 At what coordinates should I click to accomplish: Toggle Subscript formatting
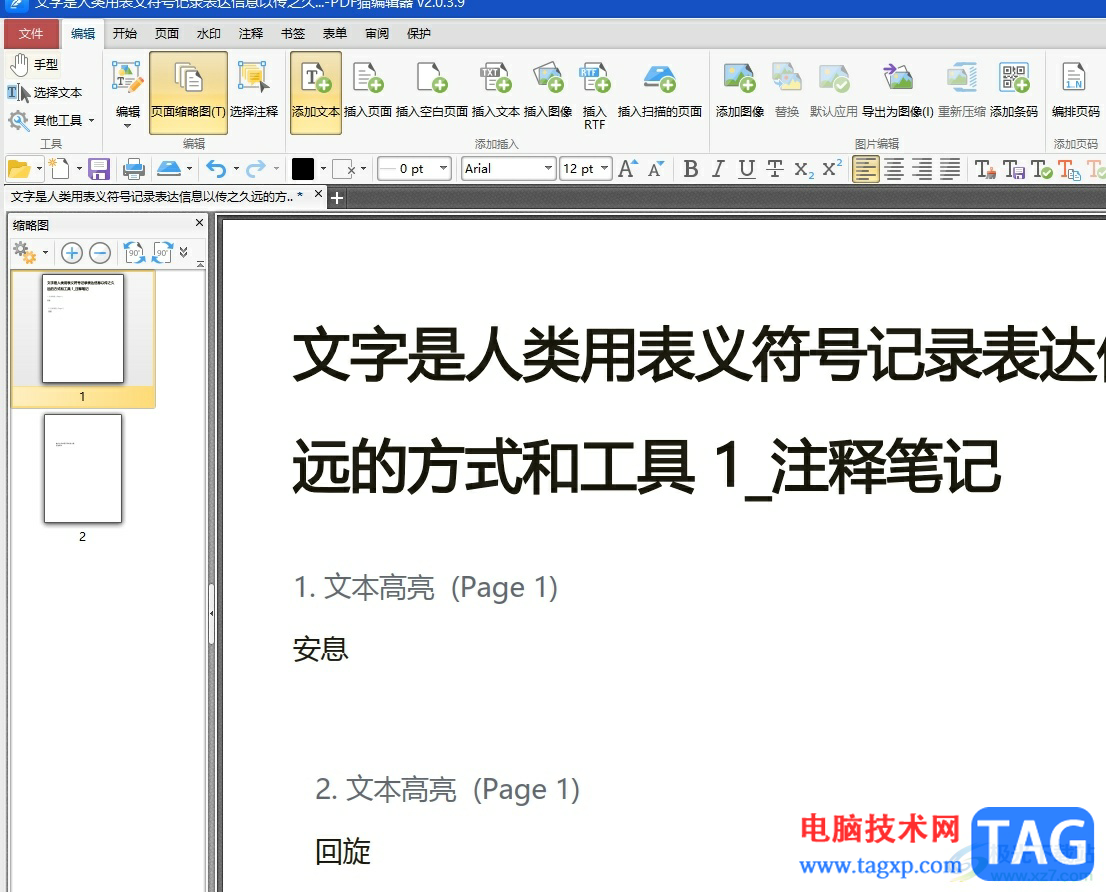803,169
